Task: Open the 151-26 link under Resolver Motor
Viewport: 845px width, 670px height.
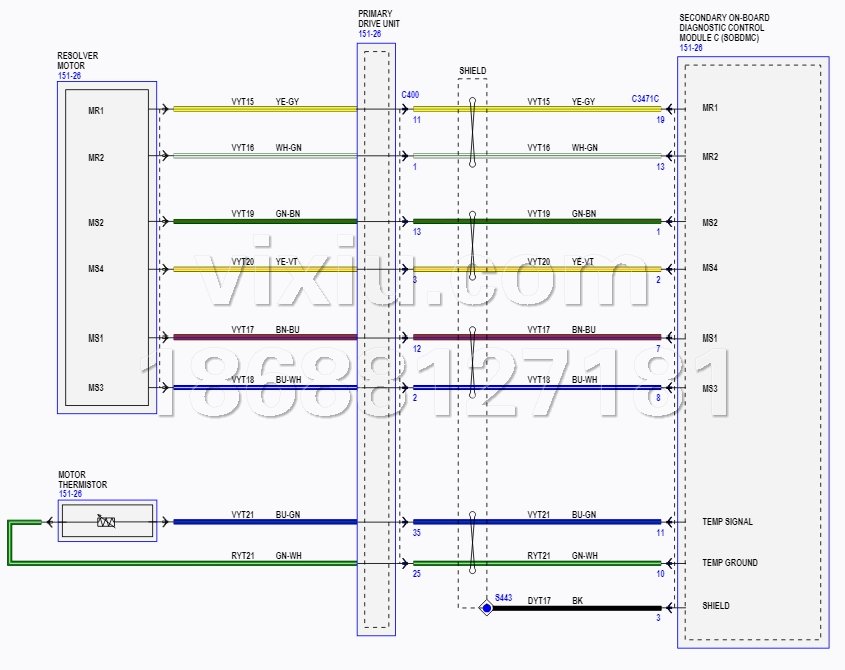Action: [70, 75]
